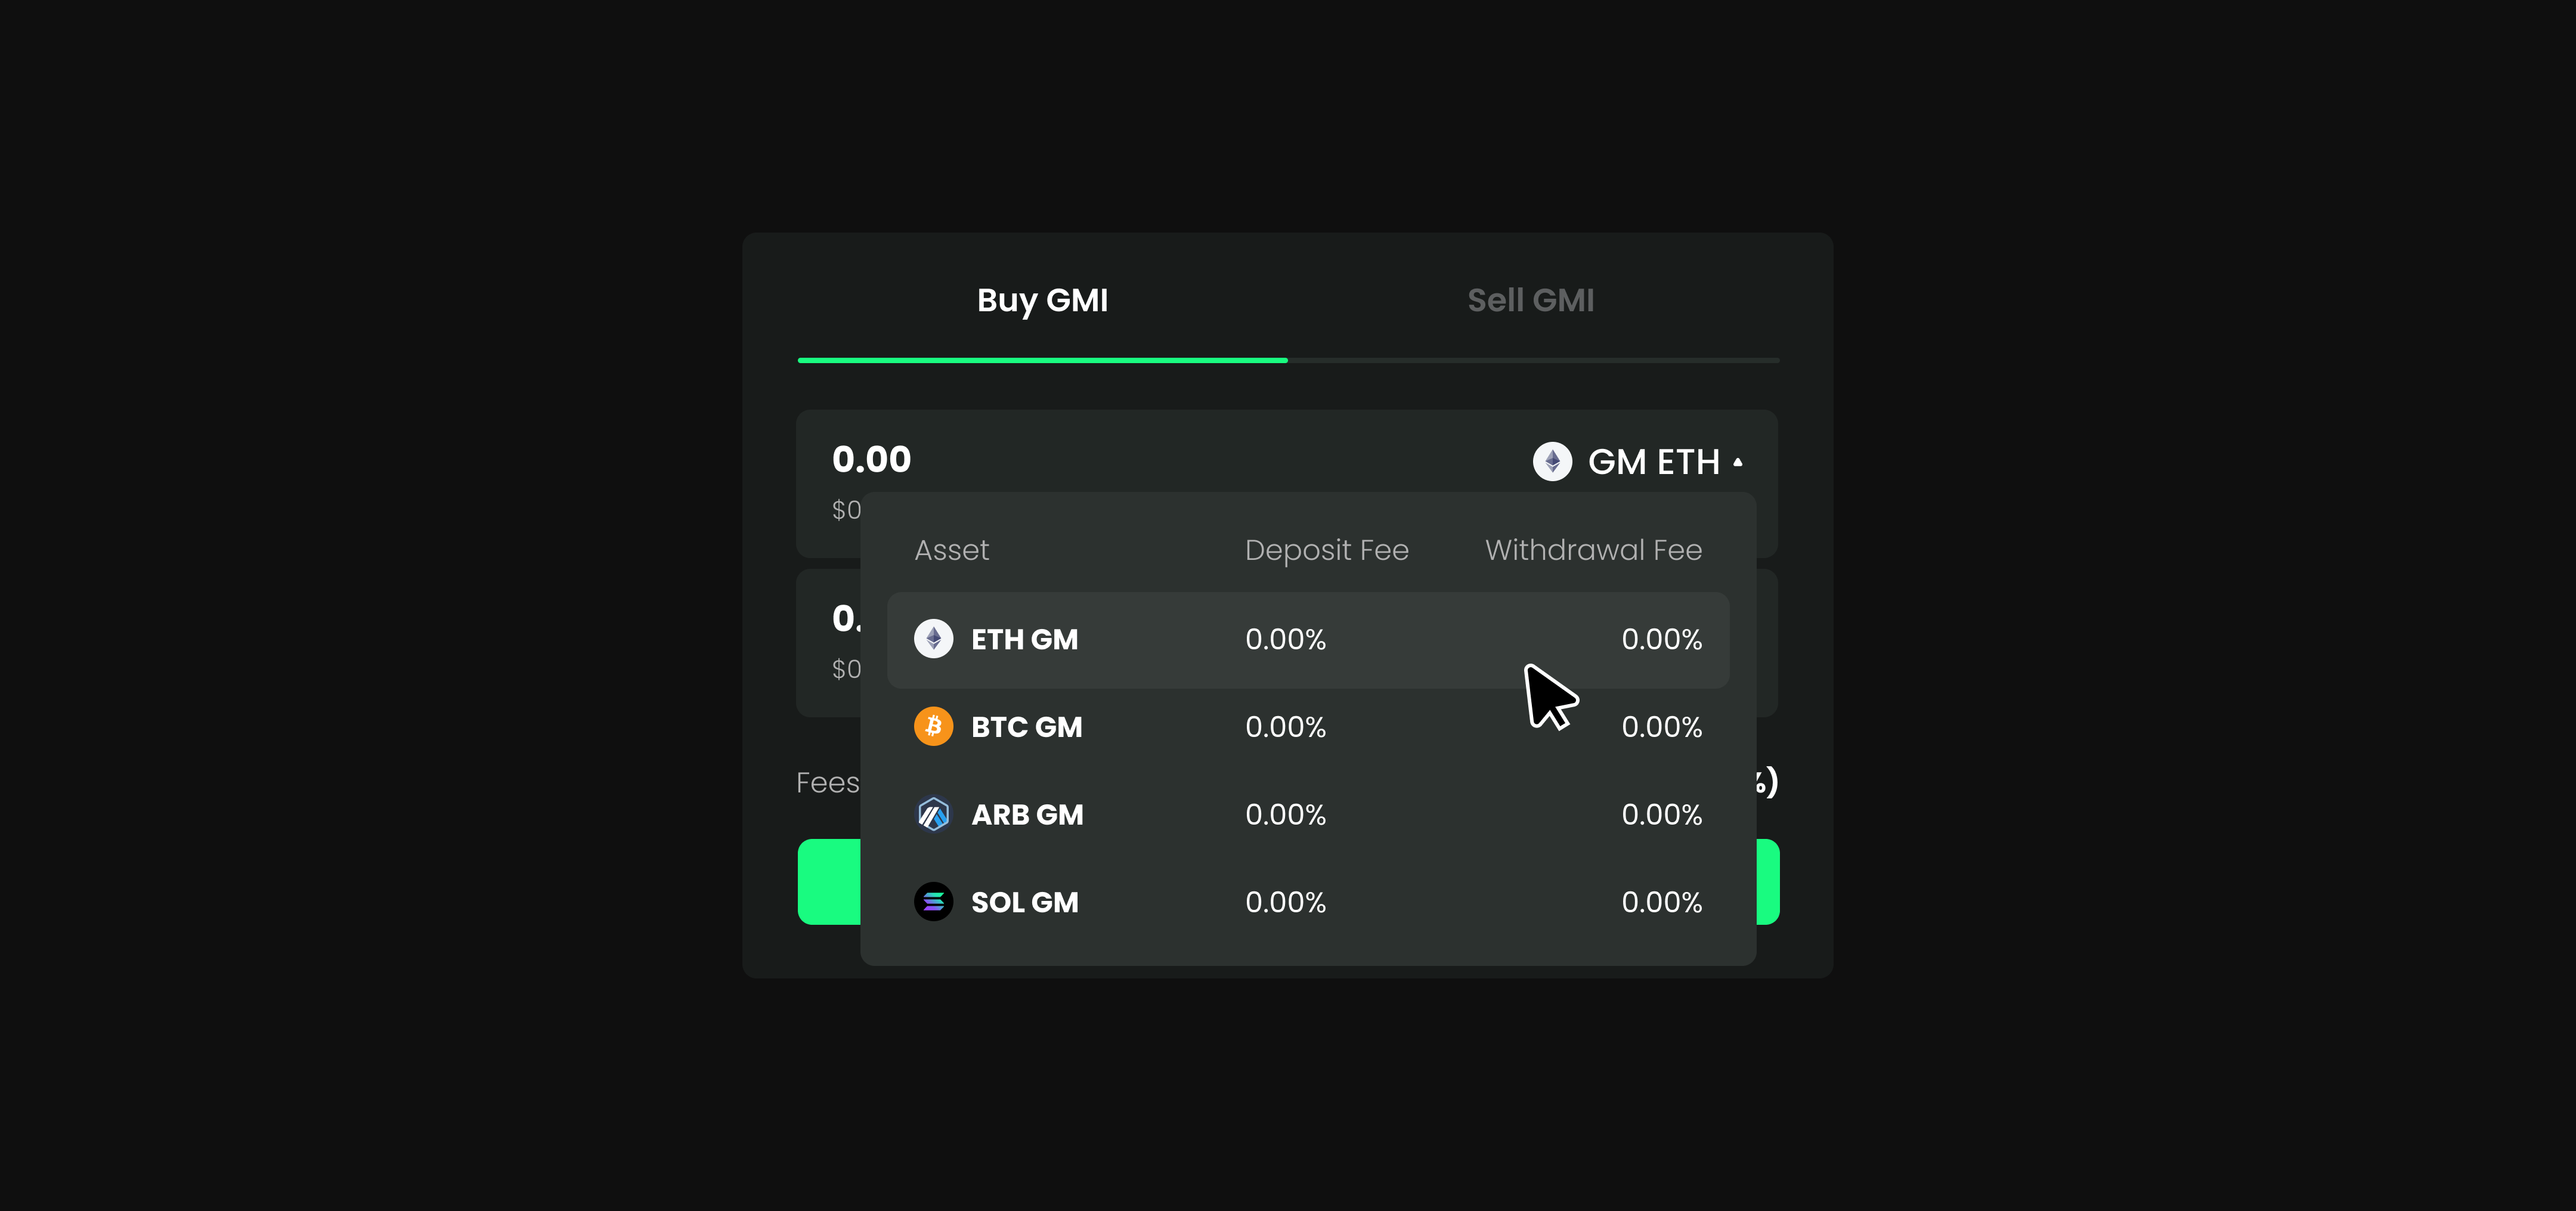Select ARB GM as the payment asset
The image size is (2576, 1211).
[1300, 814]
